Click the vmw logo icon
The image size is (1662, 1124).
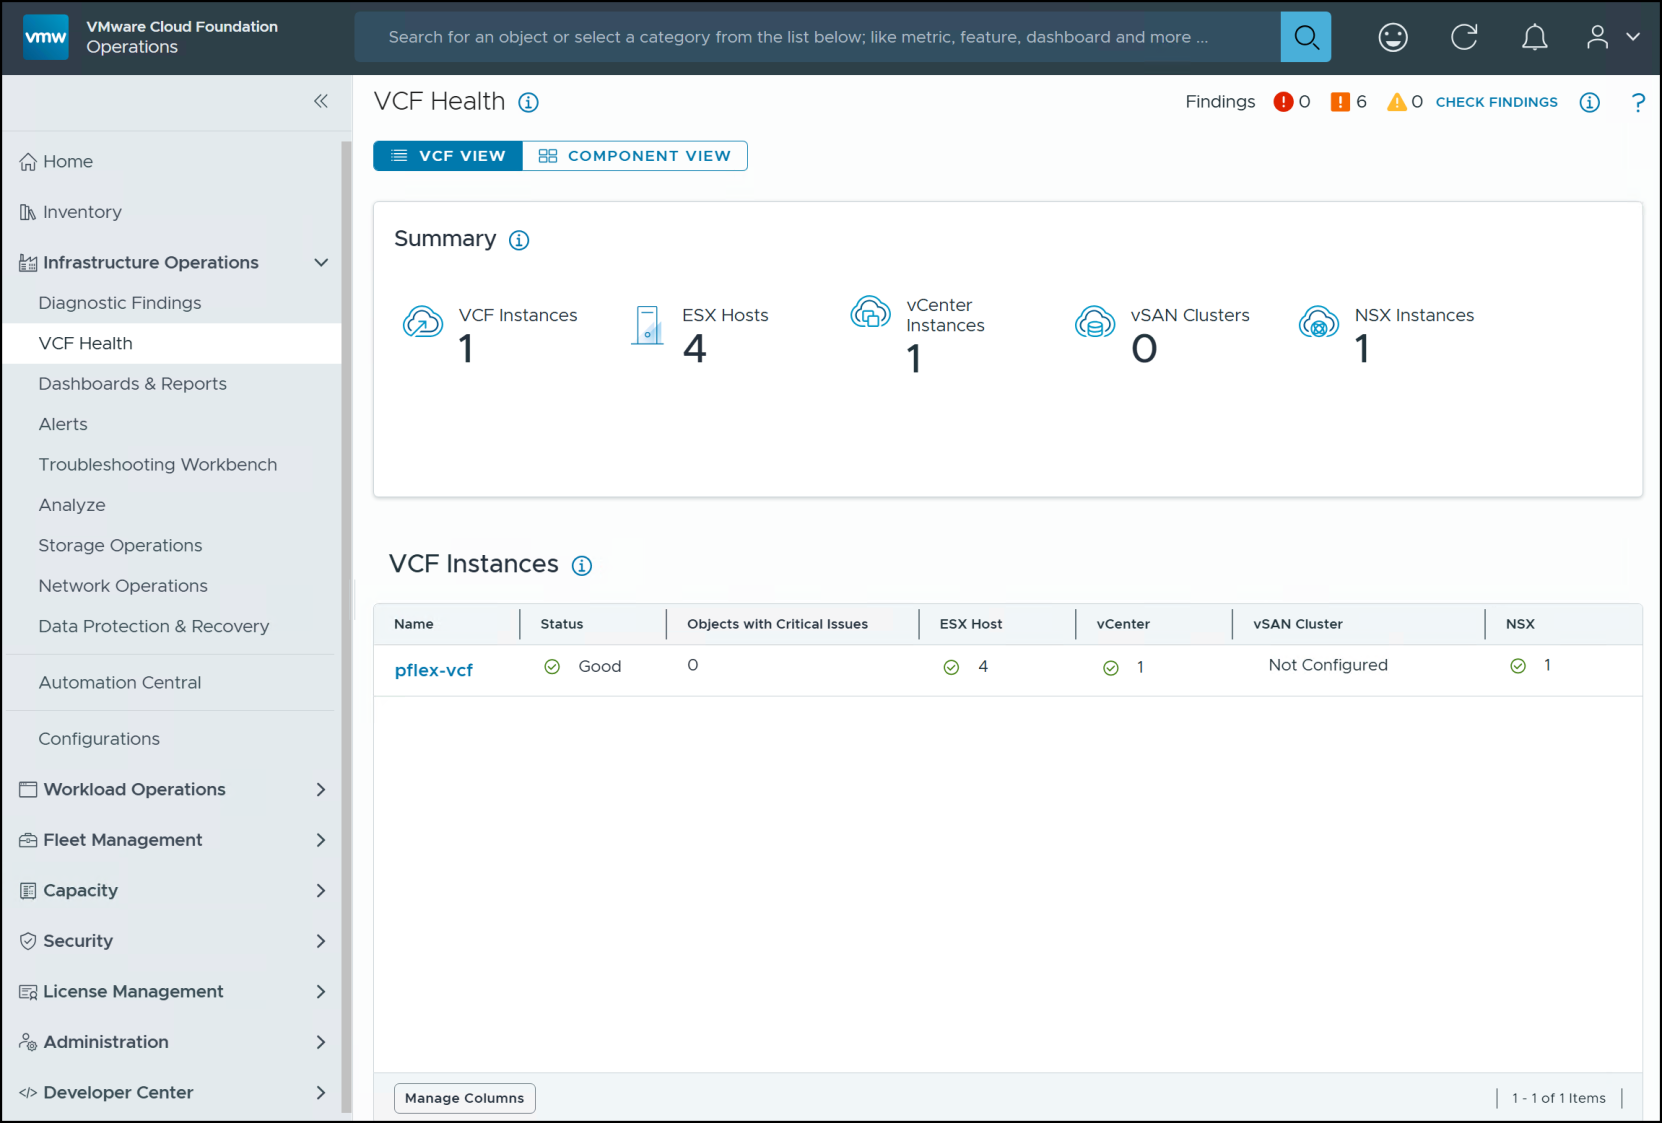click(x=45, y=37)
